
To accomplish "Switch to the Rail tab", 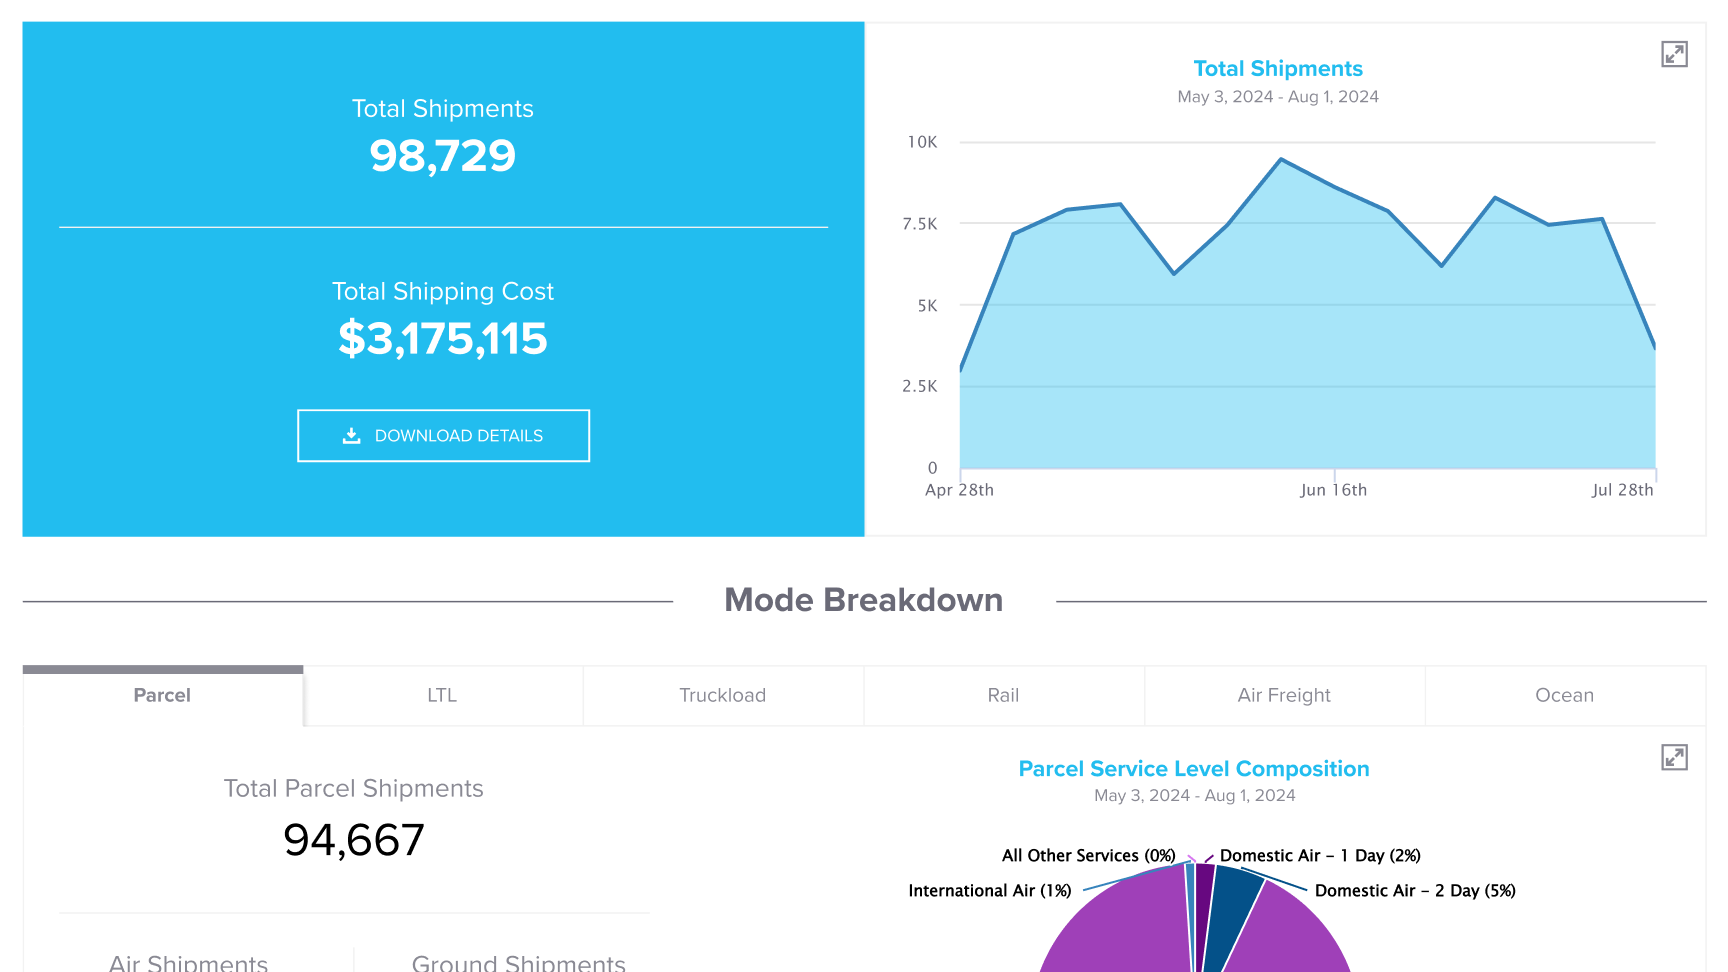I will coord(1003,695).
